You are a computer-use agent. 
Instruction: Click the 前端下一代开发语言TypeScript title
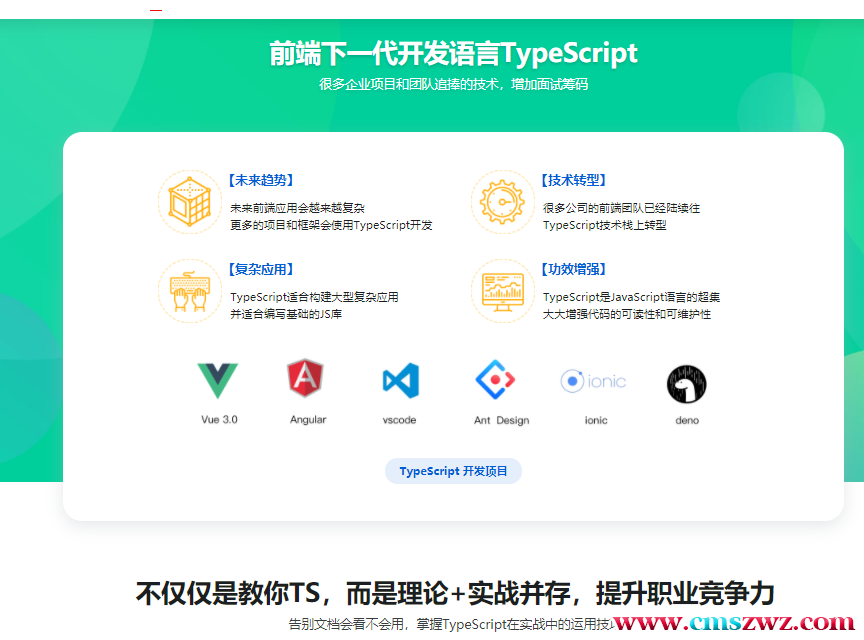453,53
